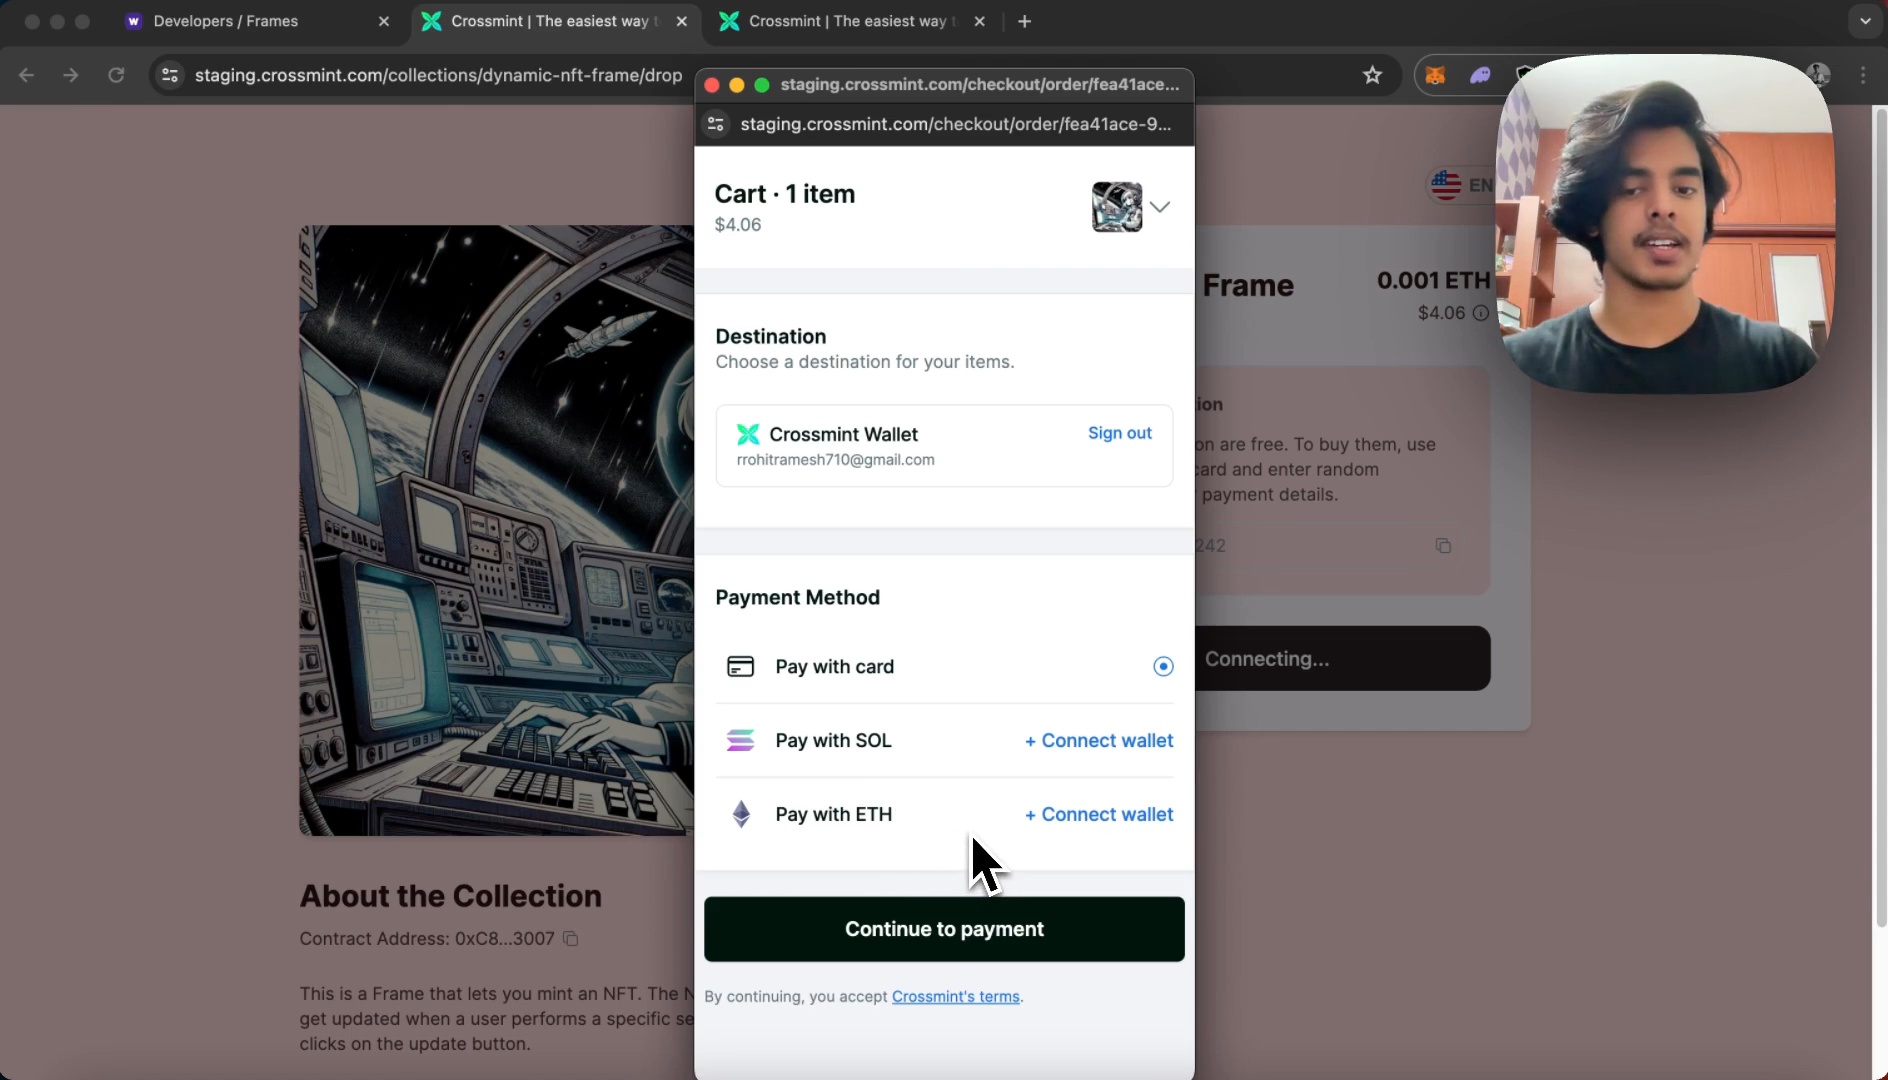Image resolution: width=1888 pixels, height=1080 pixels.
Task: Bookmark this page with star icon
Action: point(1372,75)
